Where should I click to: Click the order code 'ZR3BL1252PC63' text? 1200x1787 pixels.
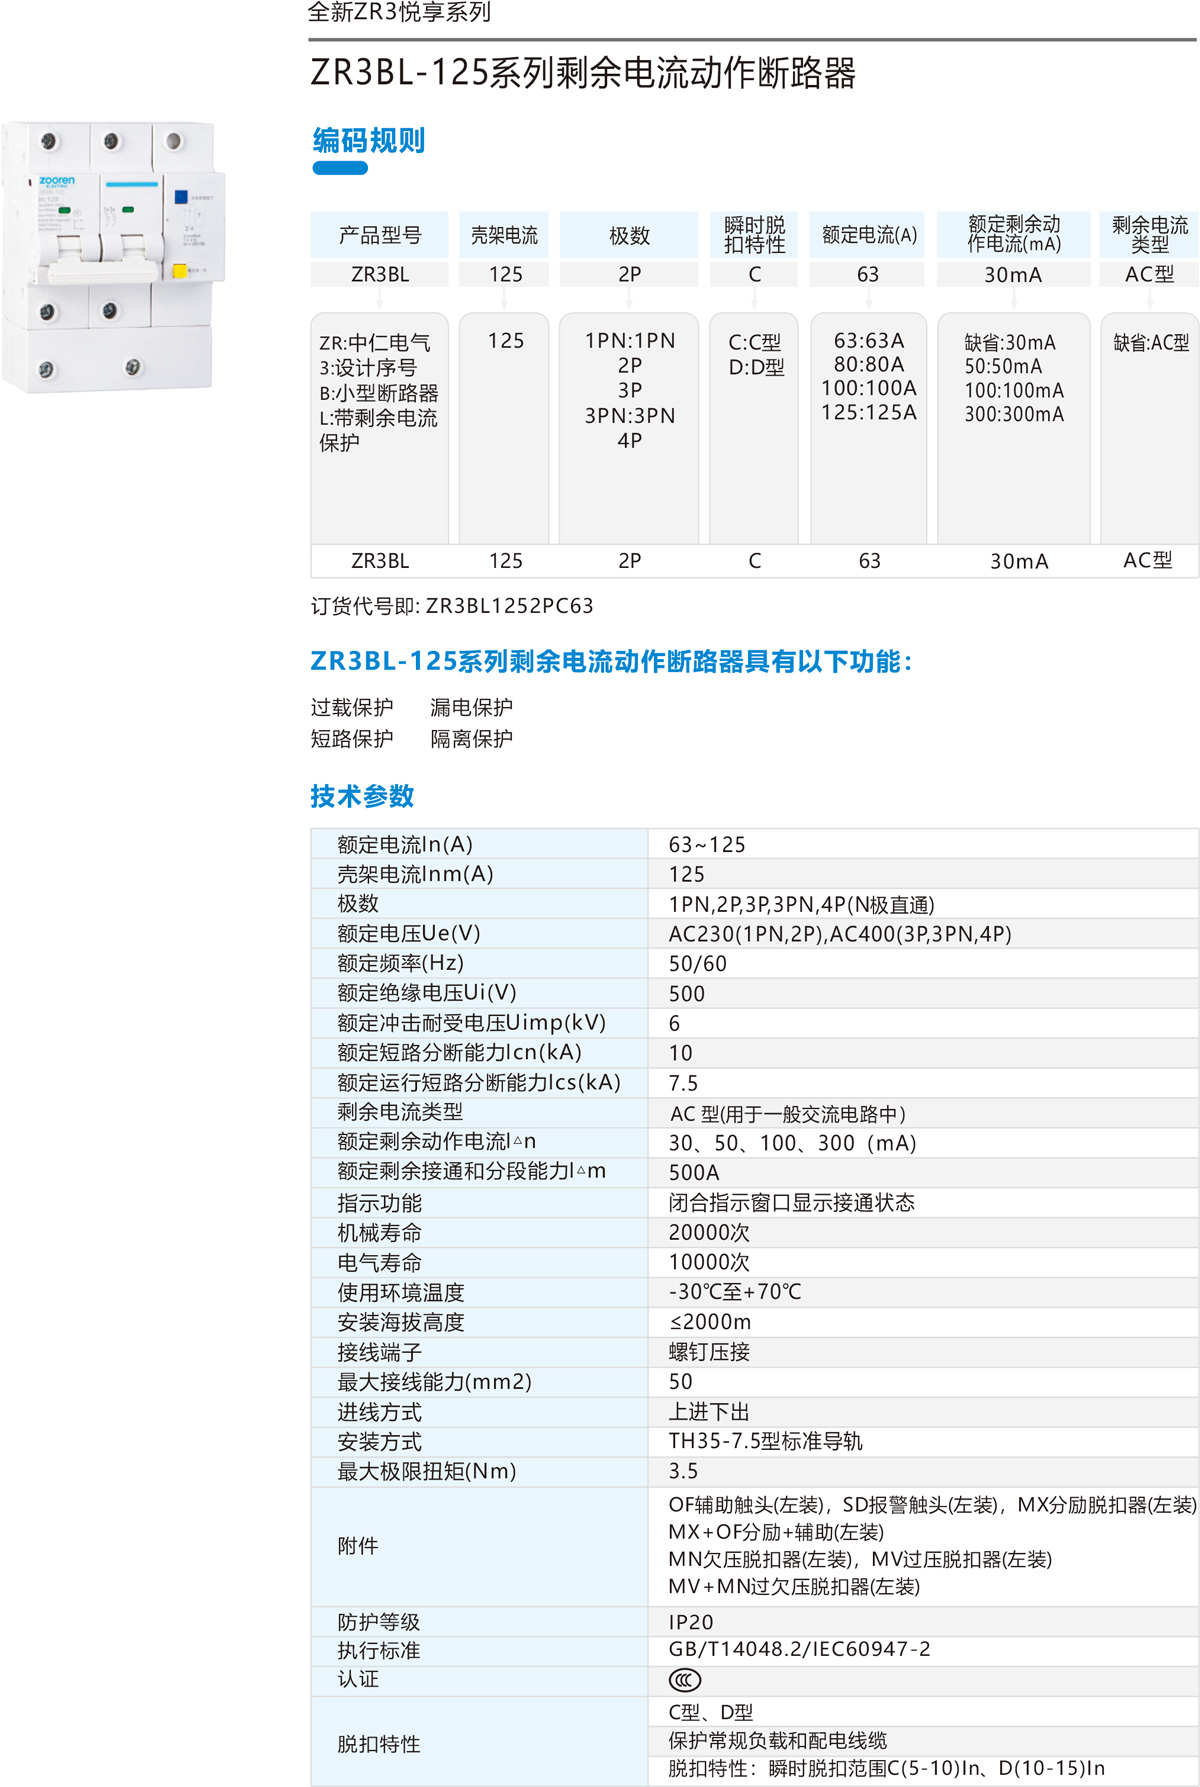click(x=509, y=606)
